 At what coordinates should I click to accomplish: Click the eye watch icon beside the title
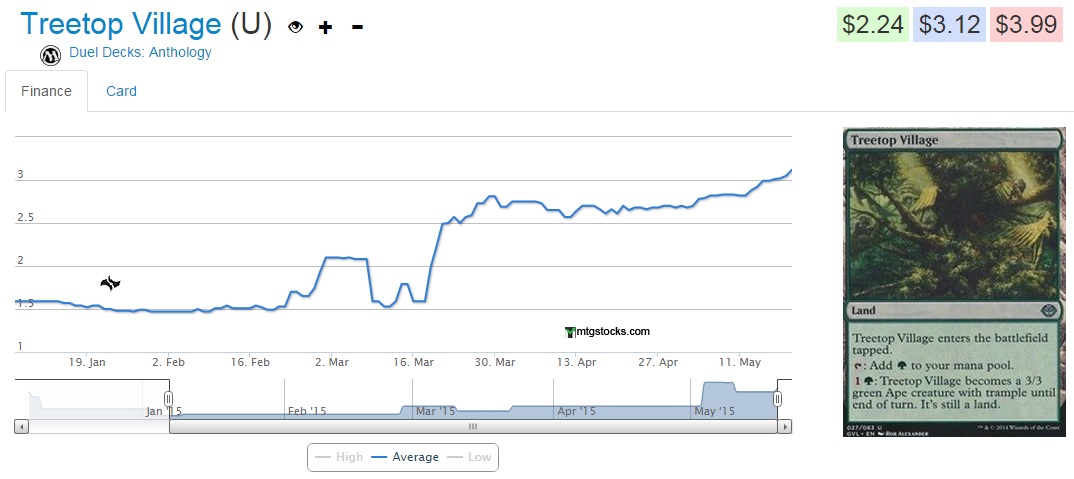pos(295,27)
